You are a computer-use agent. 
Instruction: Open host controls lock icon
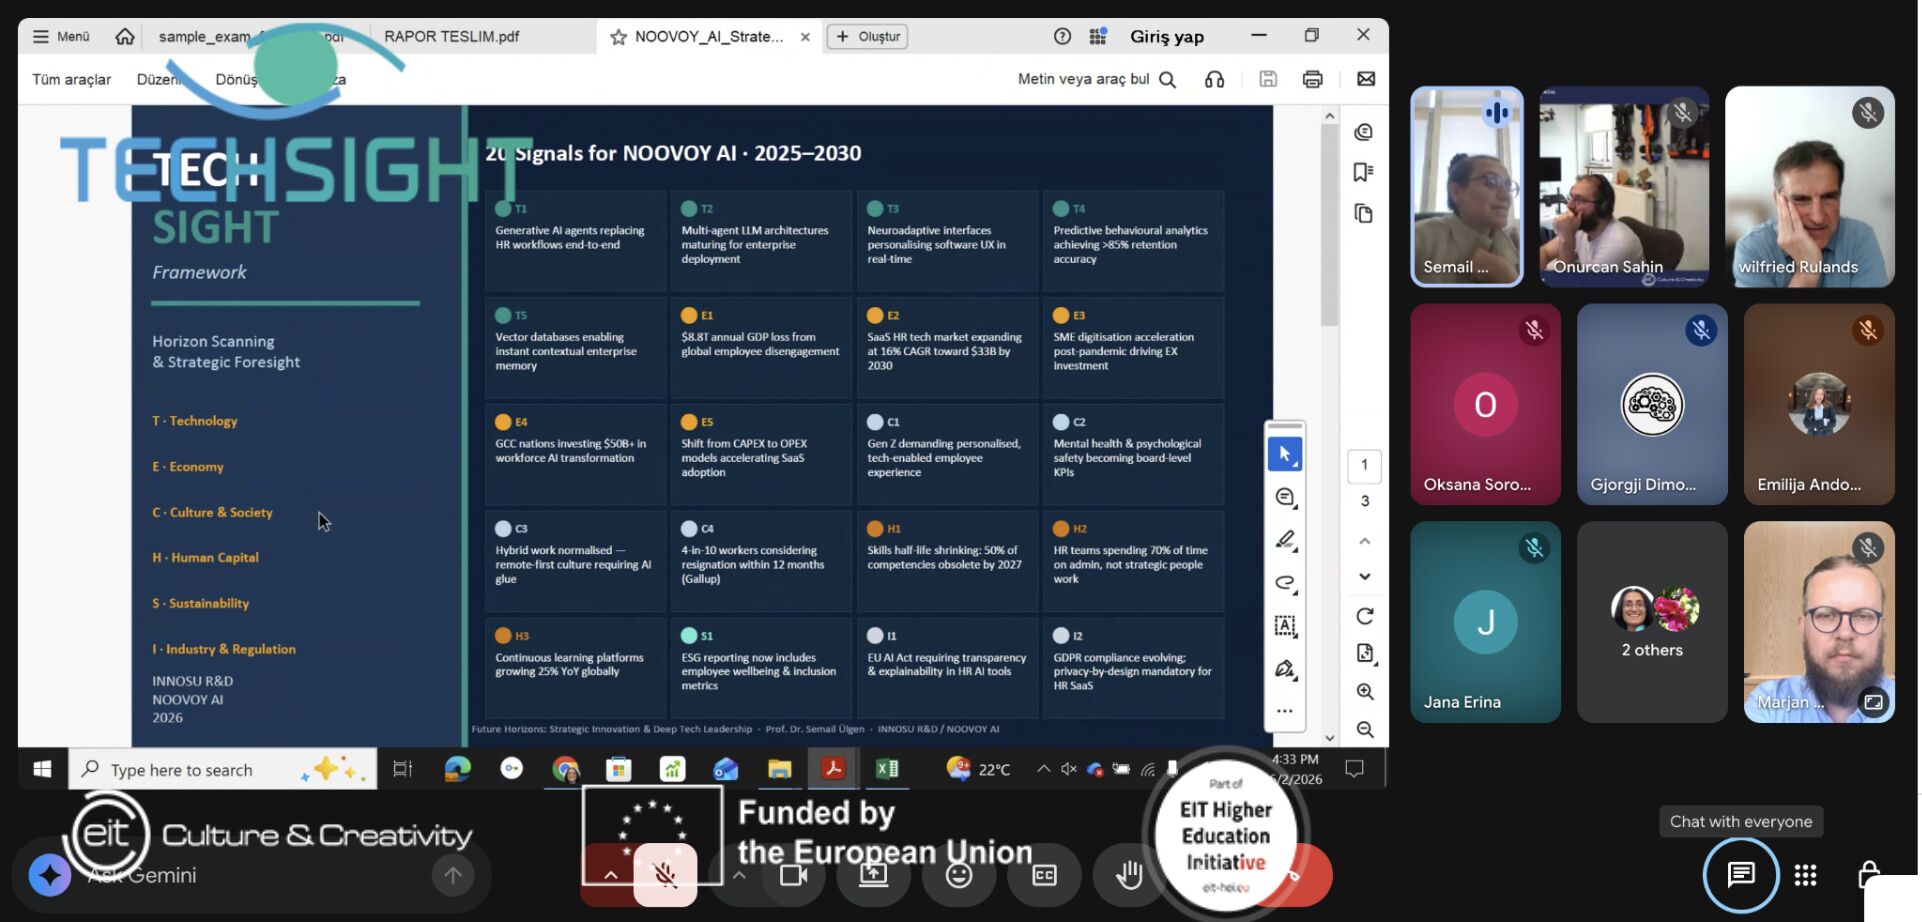click(1869, 875)
